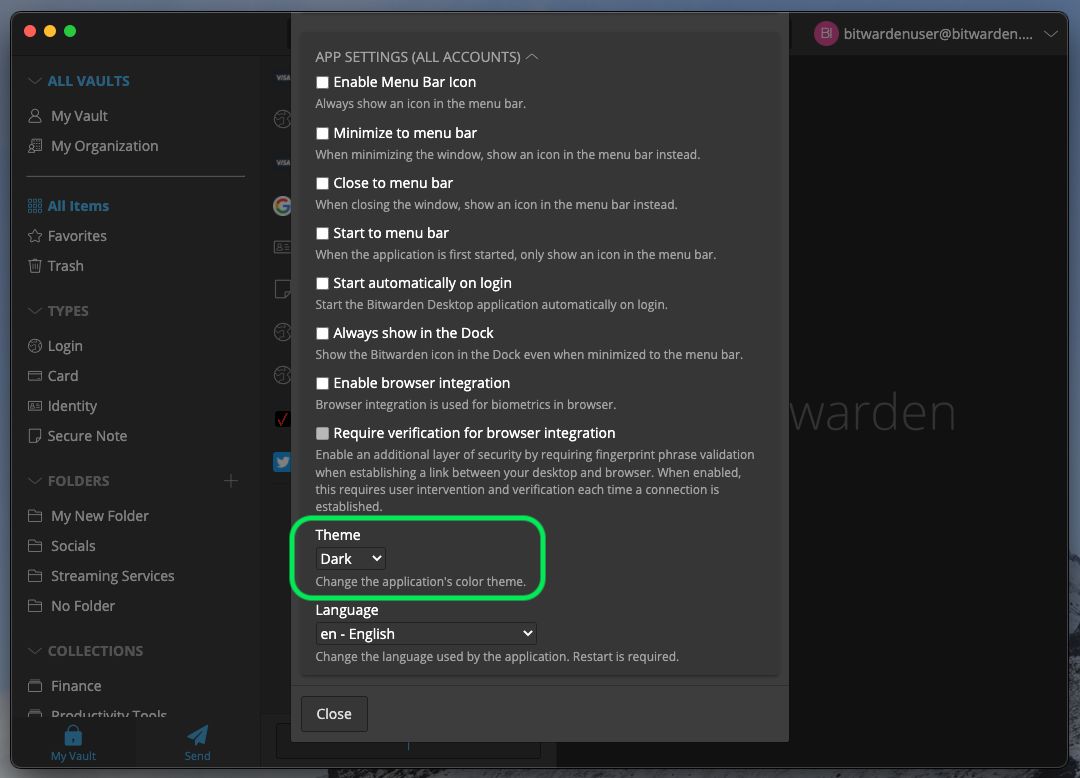Open the Socials folder icon
Screen dimensions: 1080x778
click(34, 546)
